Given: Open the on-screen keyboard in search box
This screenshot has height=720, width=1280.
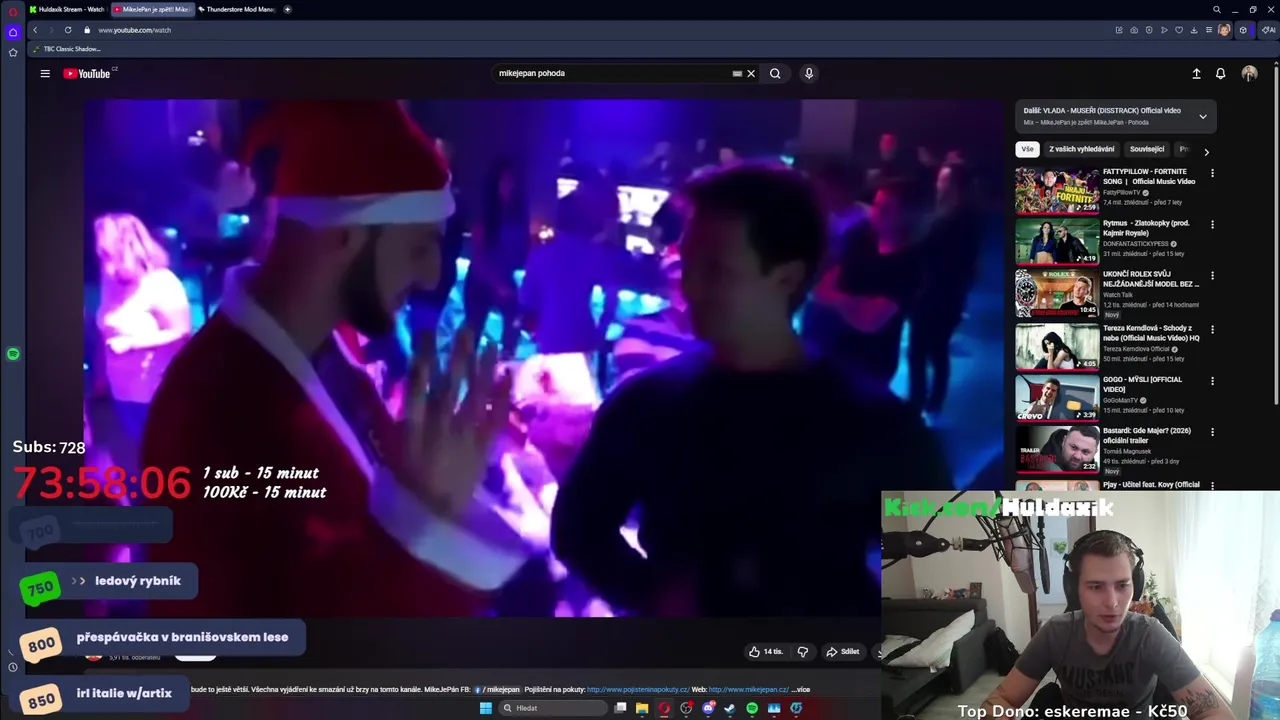Looking at the screenshot, I should [737, 73].
